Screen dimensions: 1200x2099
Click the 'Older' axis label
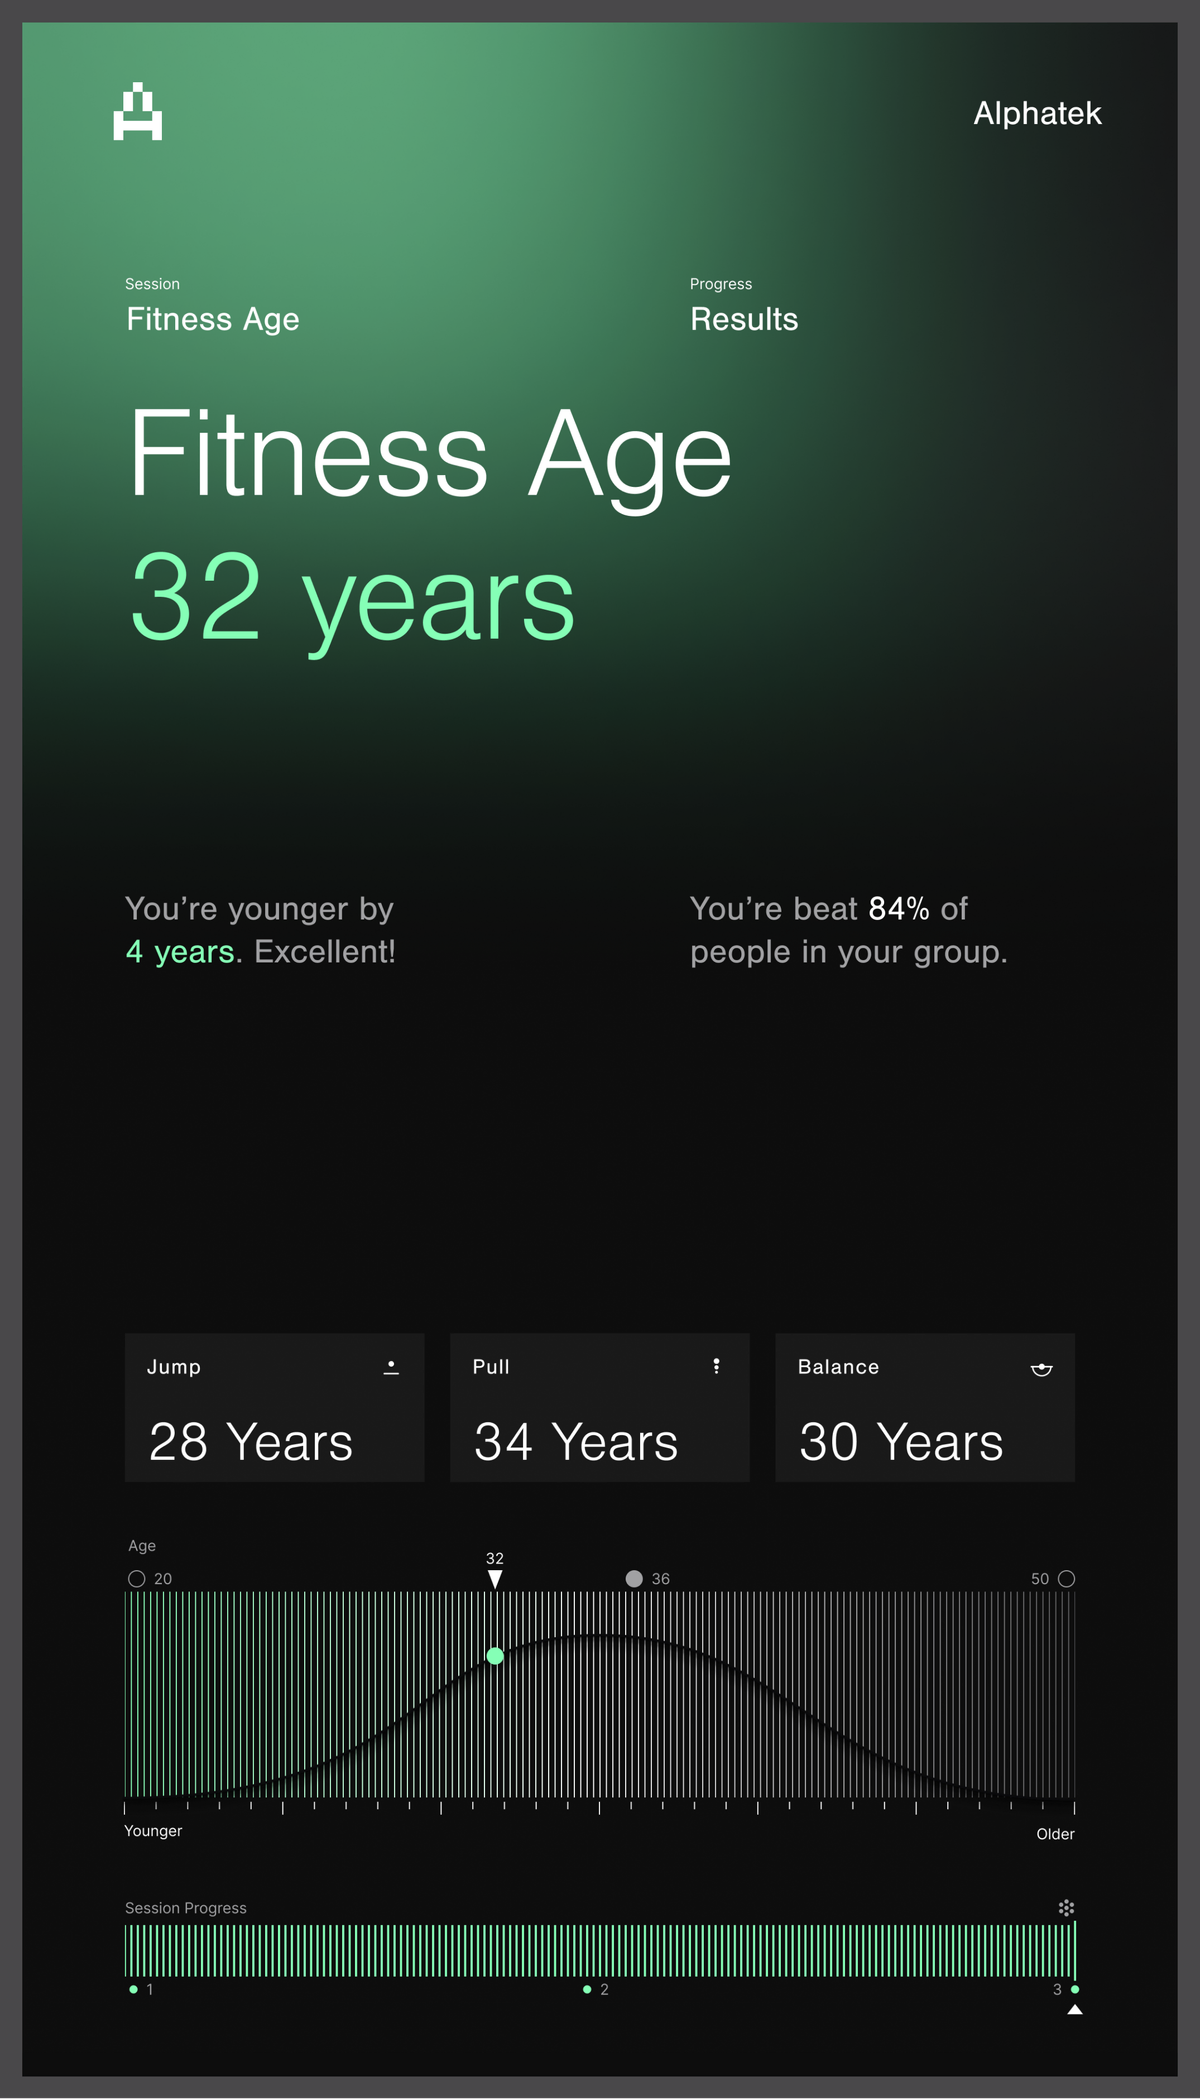click(1055, 1834)
